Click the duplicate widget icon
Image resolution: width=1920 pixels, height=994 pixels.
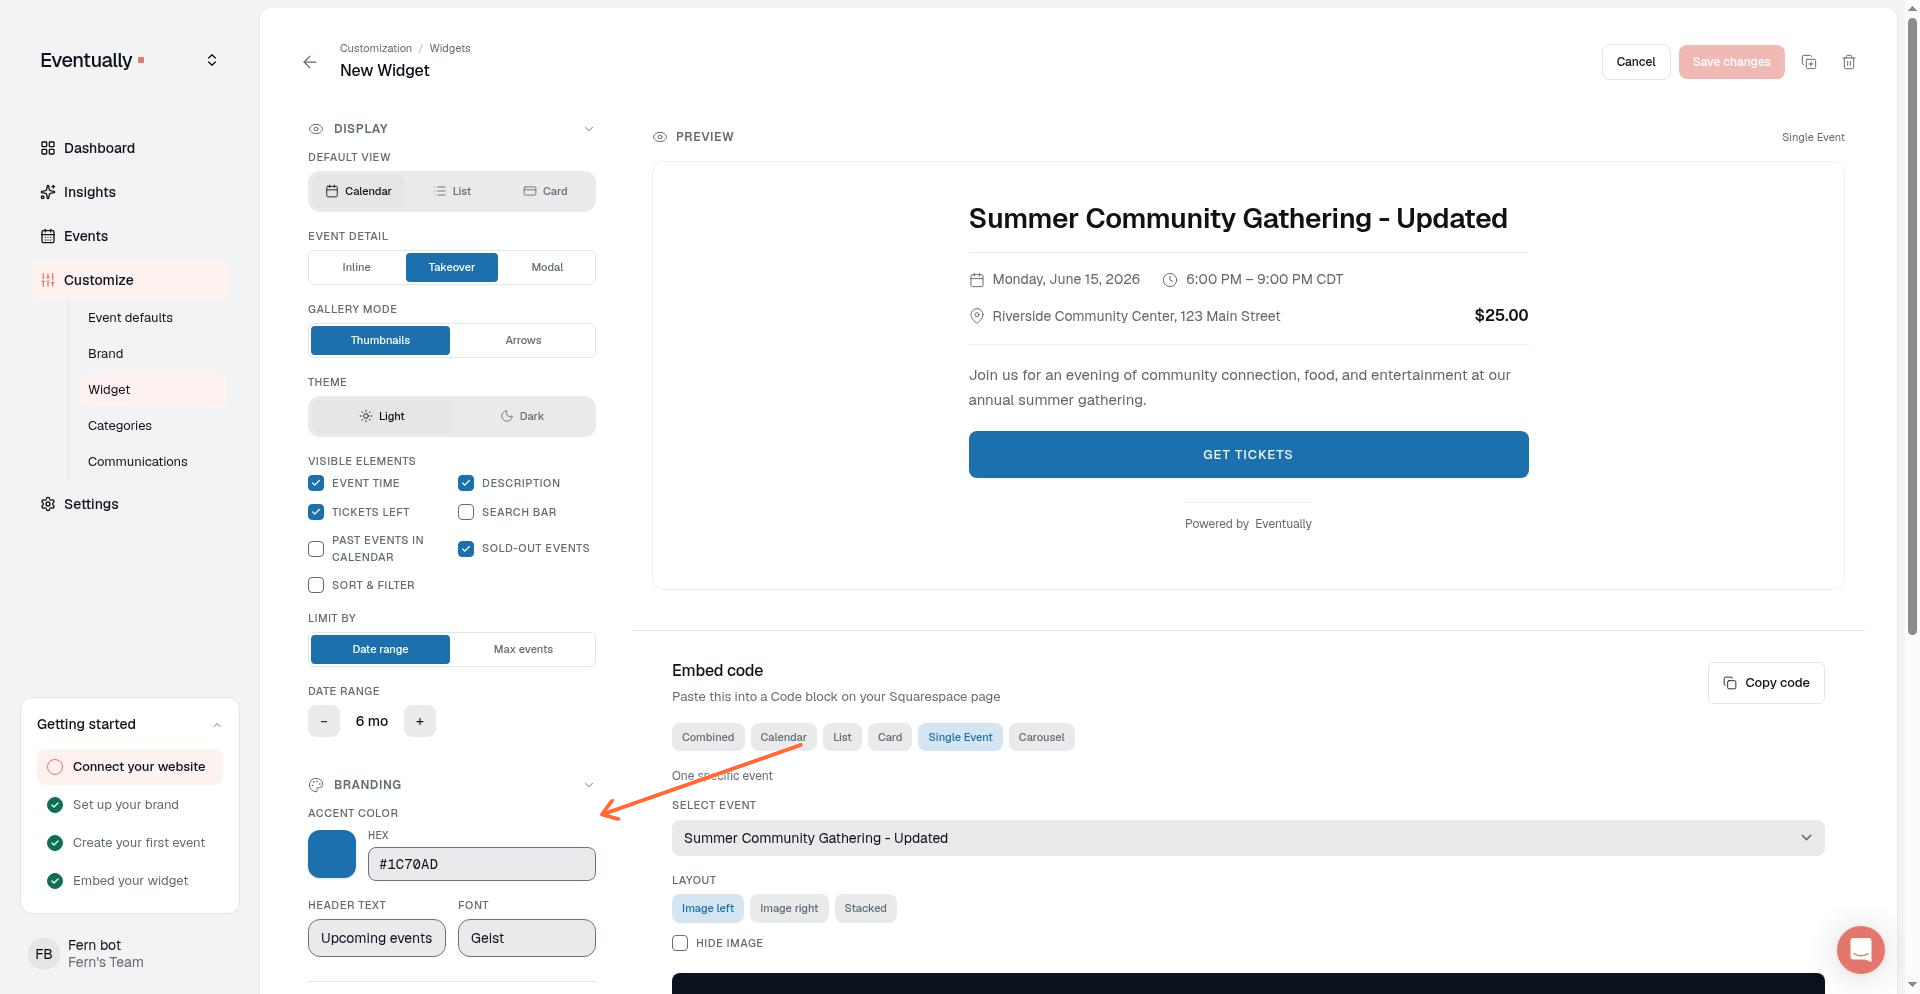coord(1809,62)
